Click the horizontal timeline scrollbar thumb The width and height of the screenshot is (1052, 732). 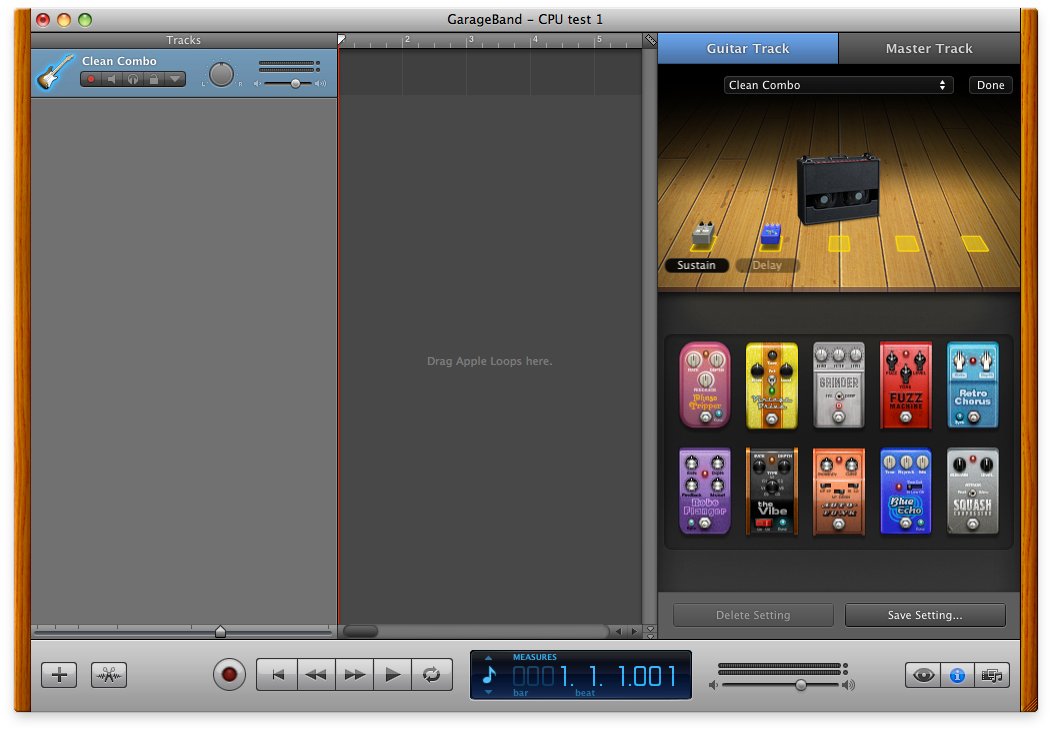pyautogui.click(x=361, y=631)
